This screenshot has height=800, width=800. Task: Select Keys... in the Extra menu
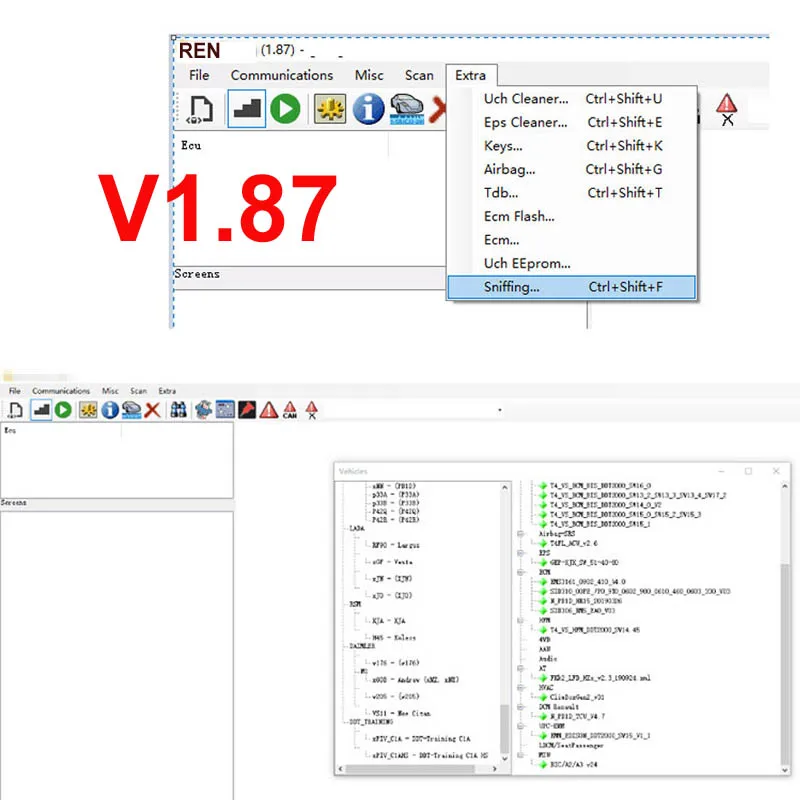571,145
